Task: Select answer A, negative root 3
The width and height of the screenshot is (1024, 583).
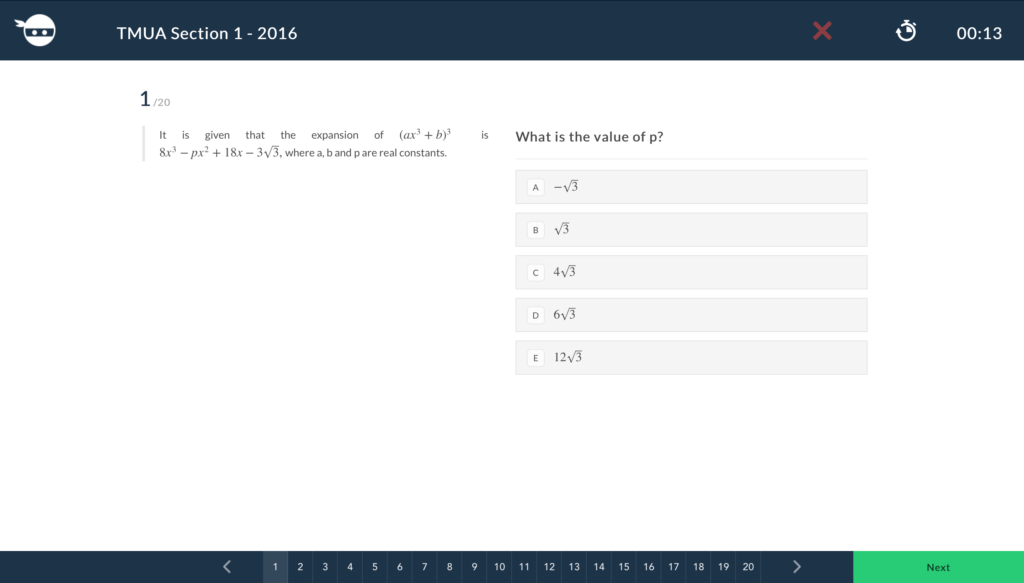Action: 691,187
